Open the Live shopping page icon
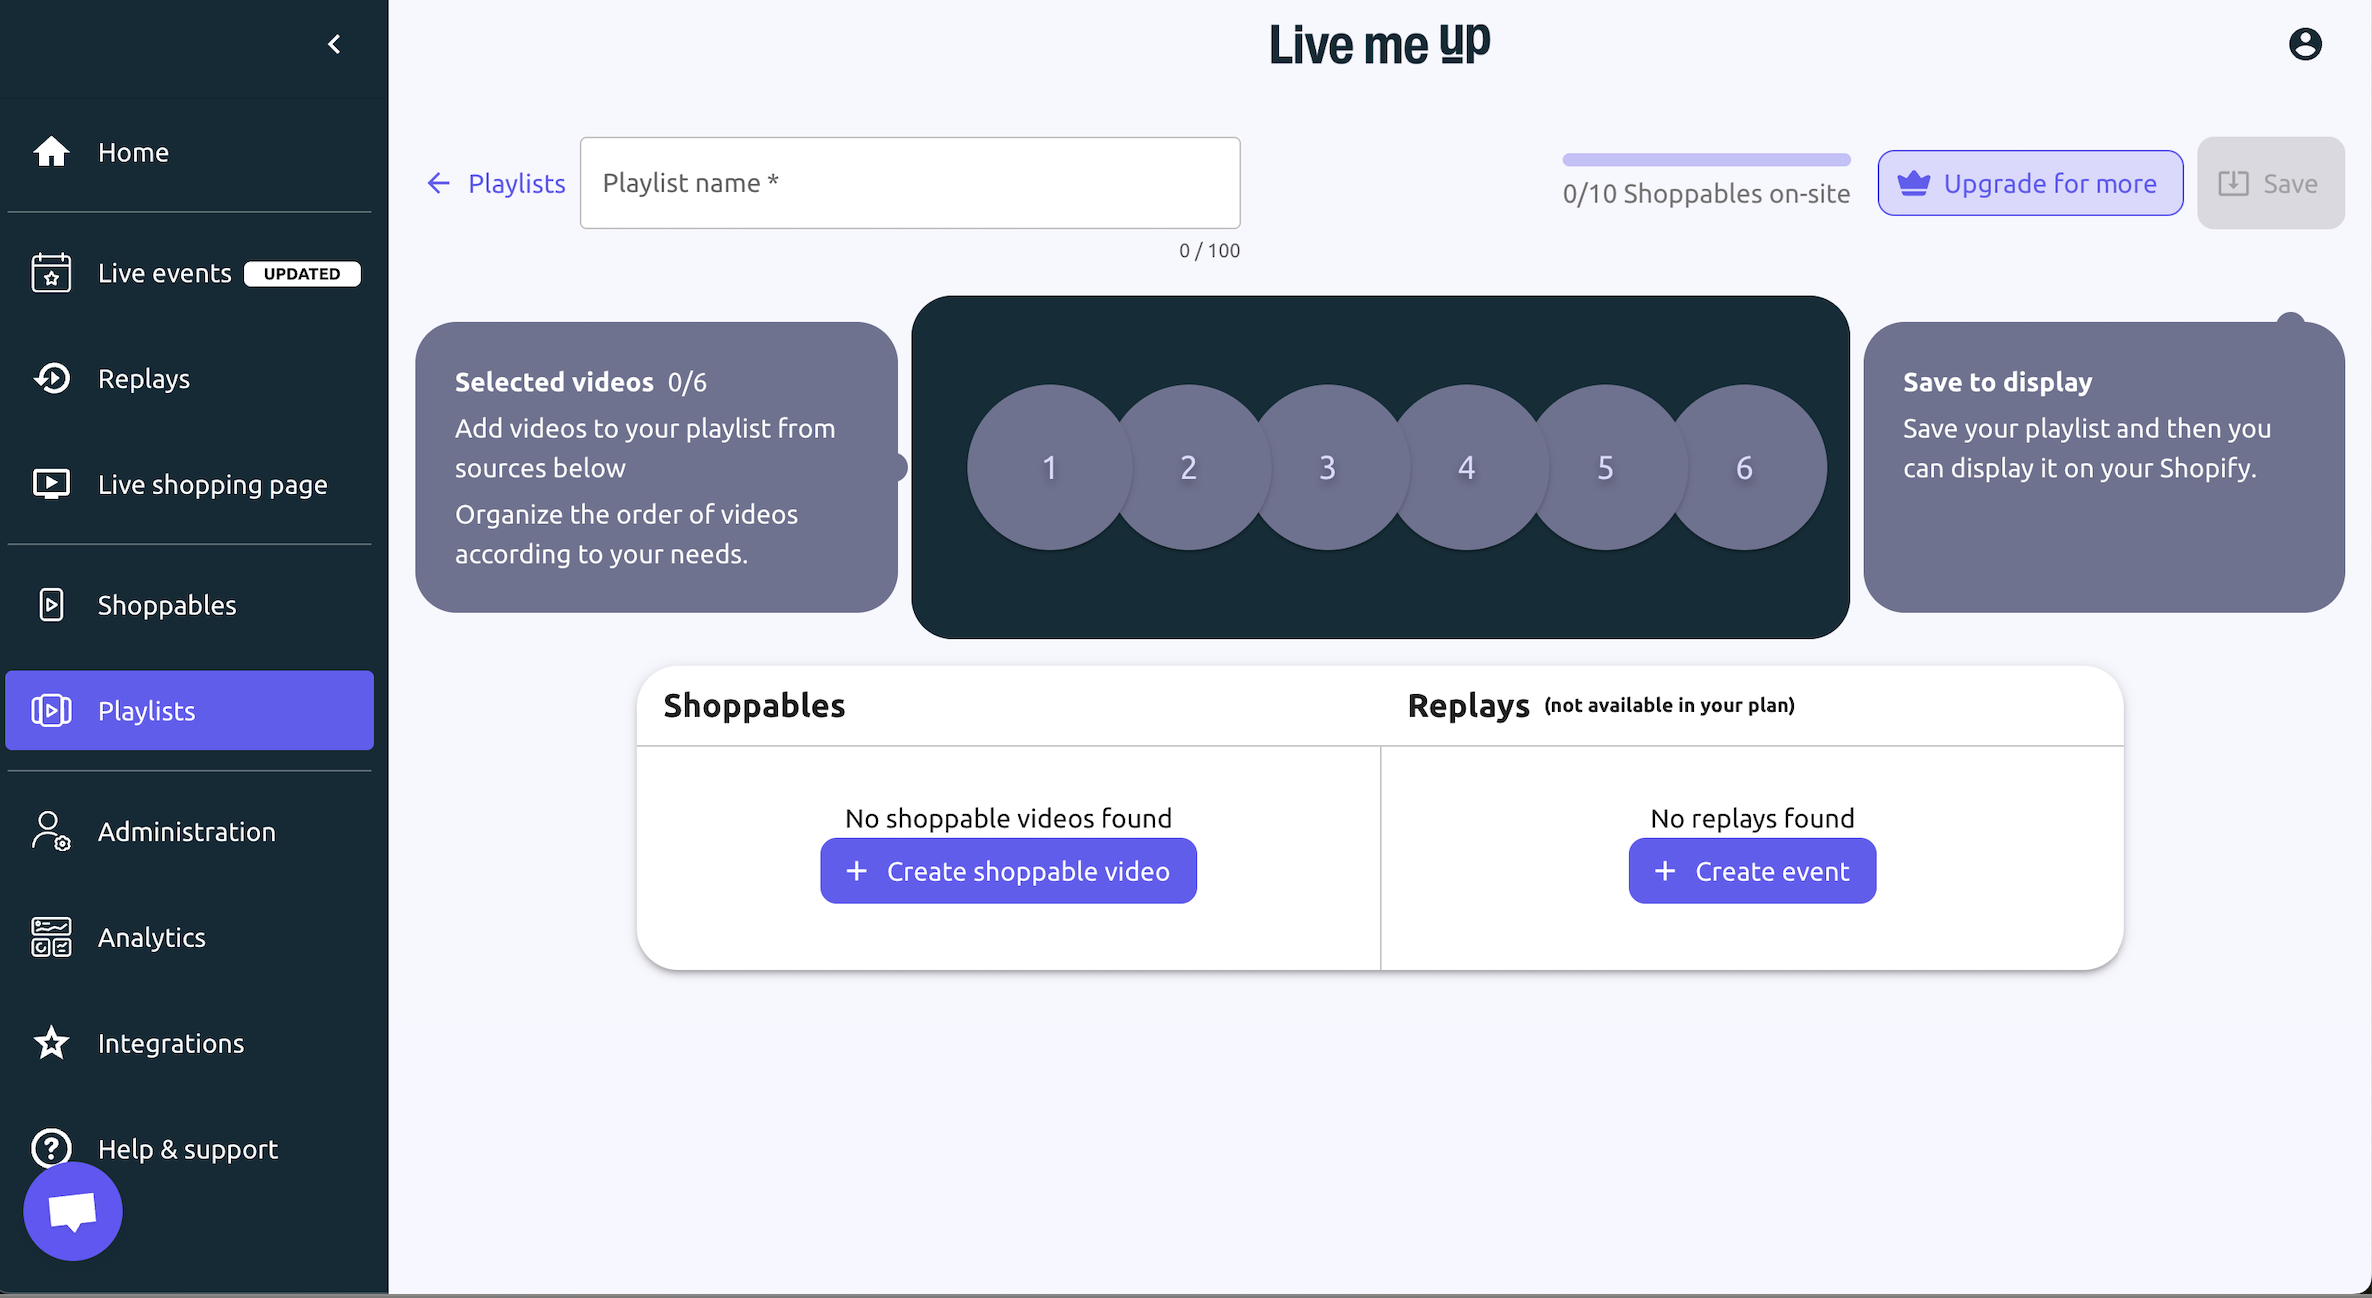Viewport: 2372px width, 1298px height. tap(51, 484)
